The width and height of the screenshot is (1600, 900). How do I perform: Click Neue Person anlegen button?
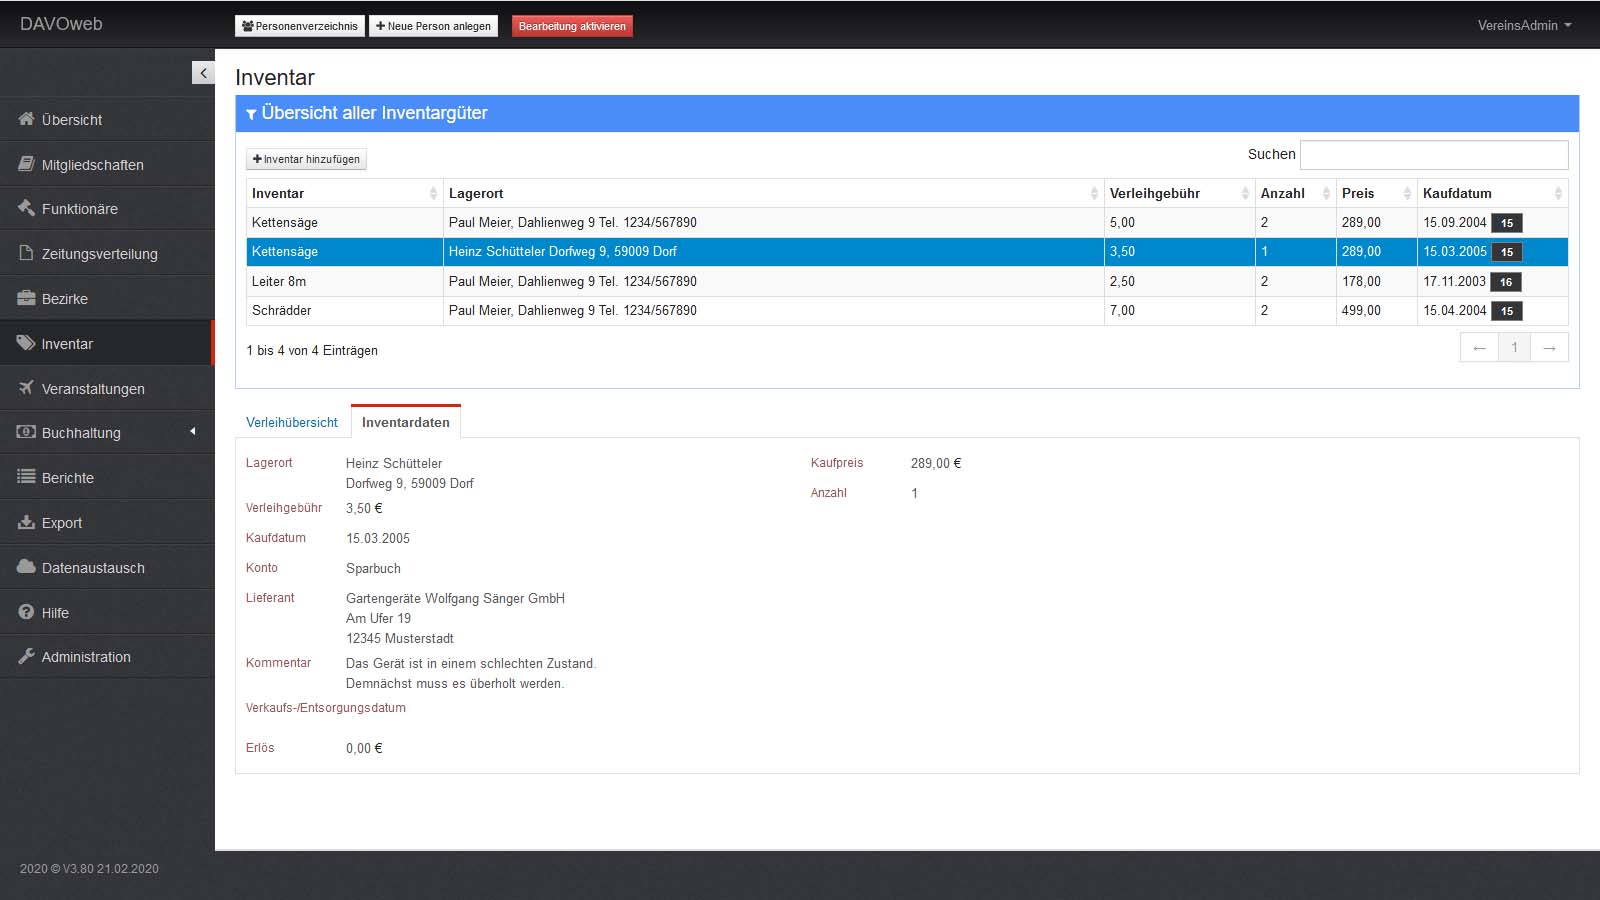point(433,26)
